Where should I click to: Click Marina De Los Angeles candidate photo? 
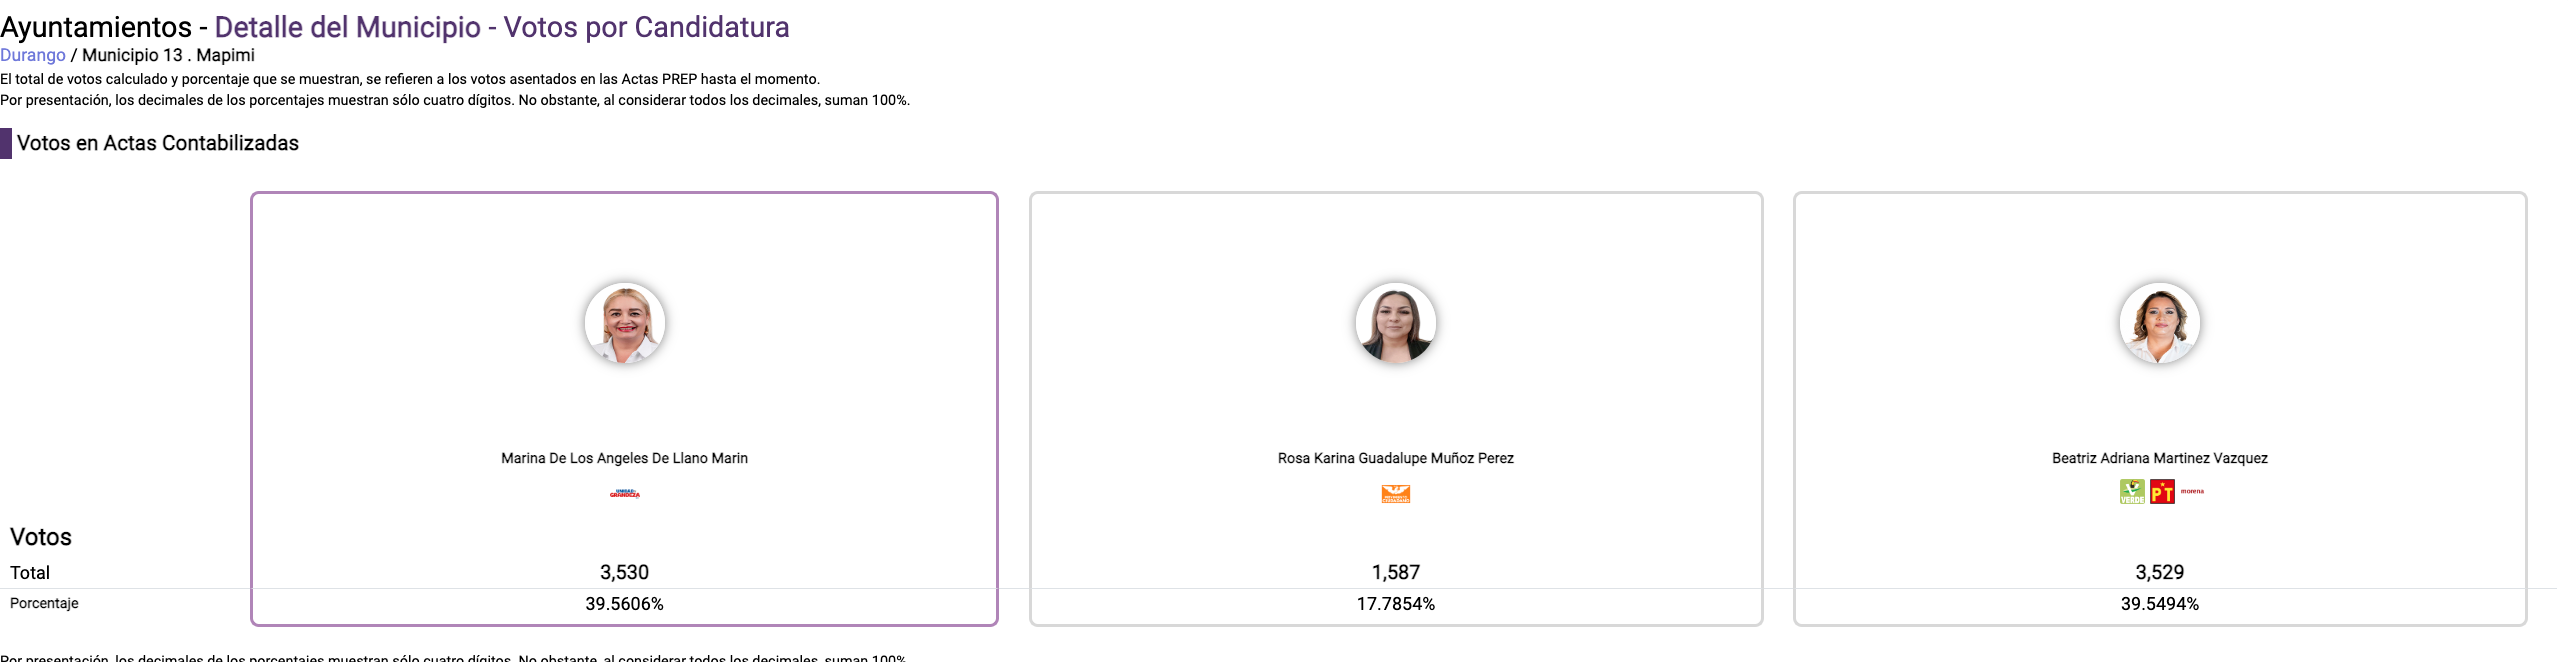[x=625, y=323]
